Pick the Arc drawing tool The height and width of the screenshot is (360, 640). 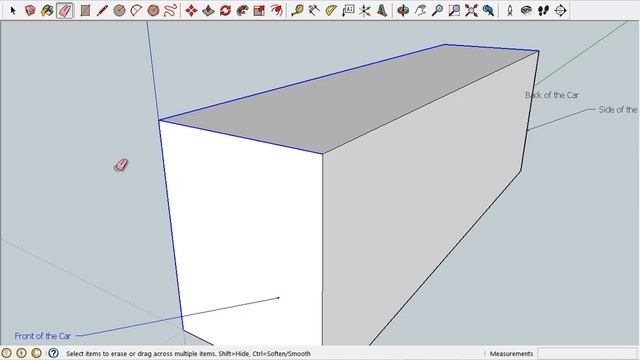[136, 11]
